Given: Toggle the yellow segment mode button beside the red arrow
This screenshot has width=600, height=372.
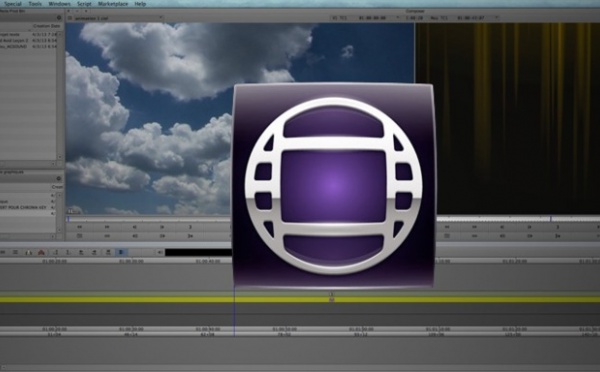Looking at the screenshot, I should coord(29,252).
